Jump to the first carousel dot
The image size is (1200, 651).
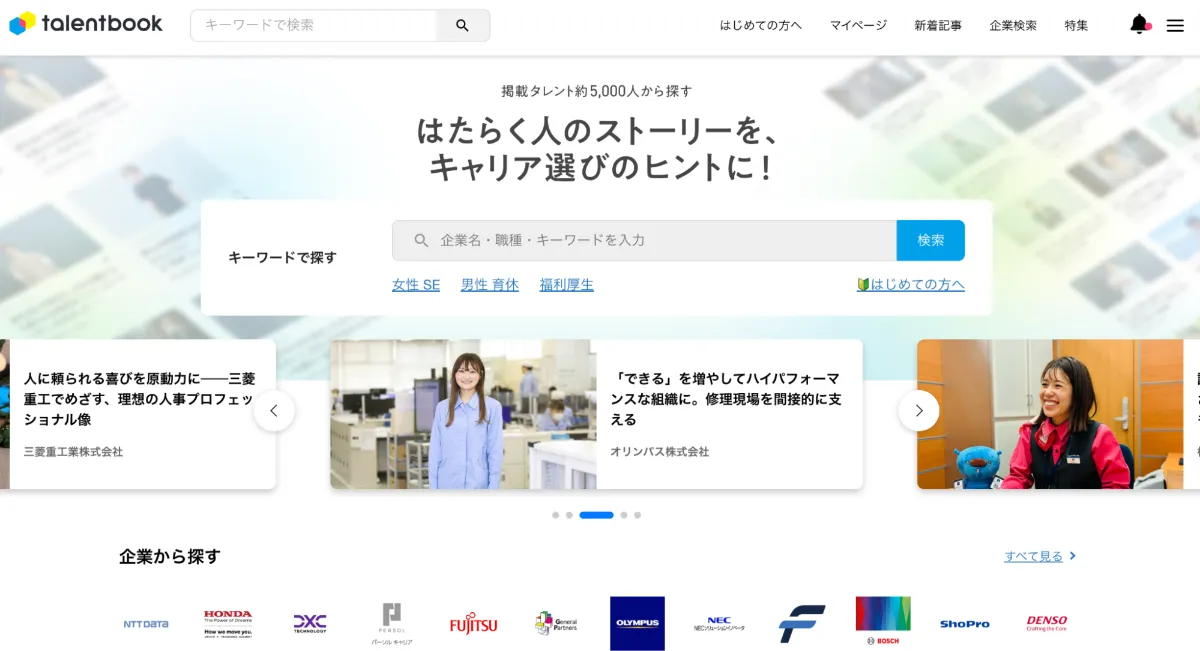click(x=555, y=515)
